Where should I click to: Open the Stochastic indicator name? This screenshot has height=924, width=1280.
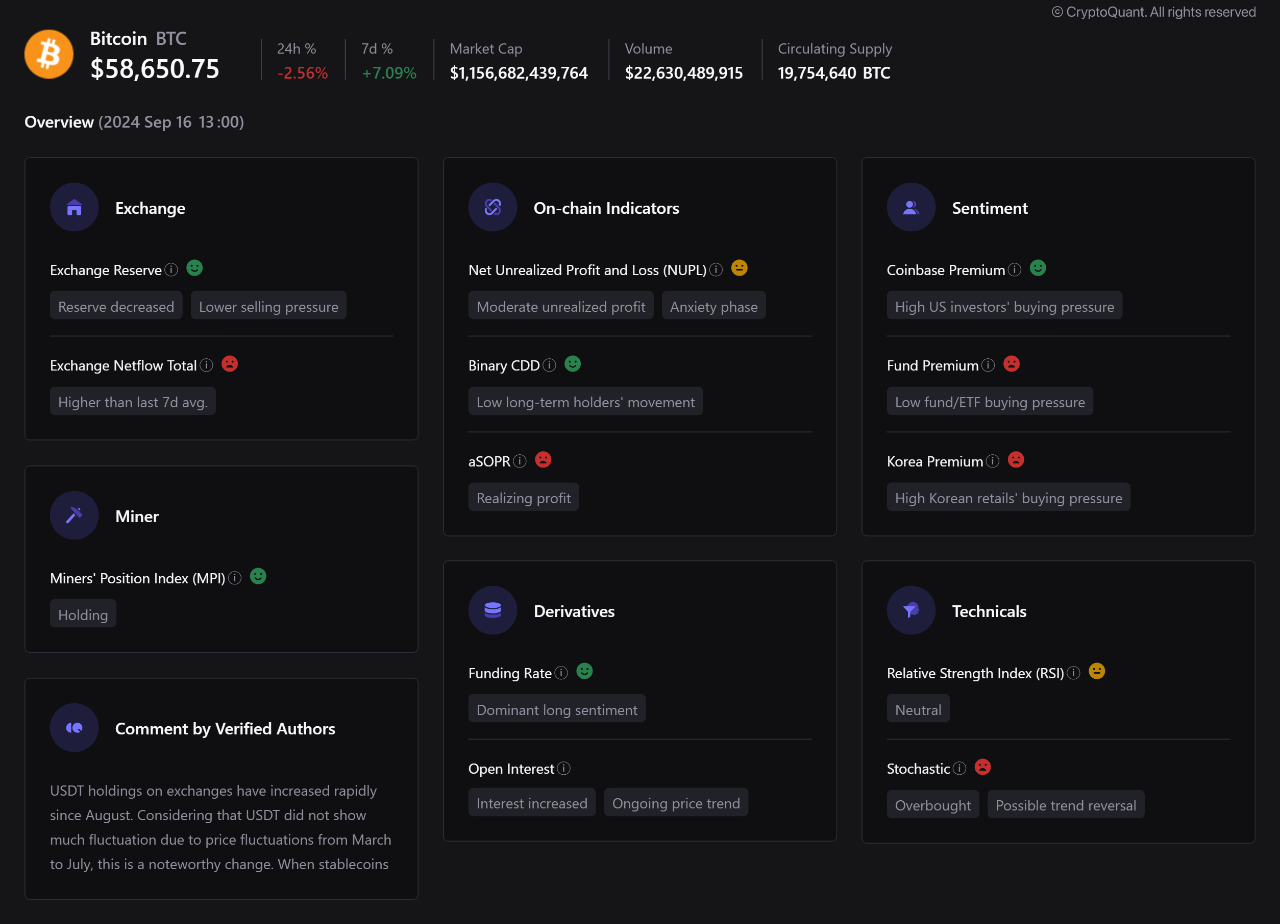pyautogui.click(x=918, y=769)
